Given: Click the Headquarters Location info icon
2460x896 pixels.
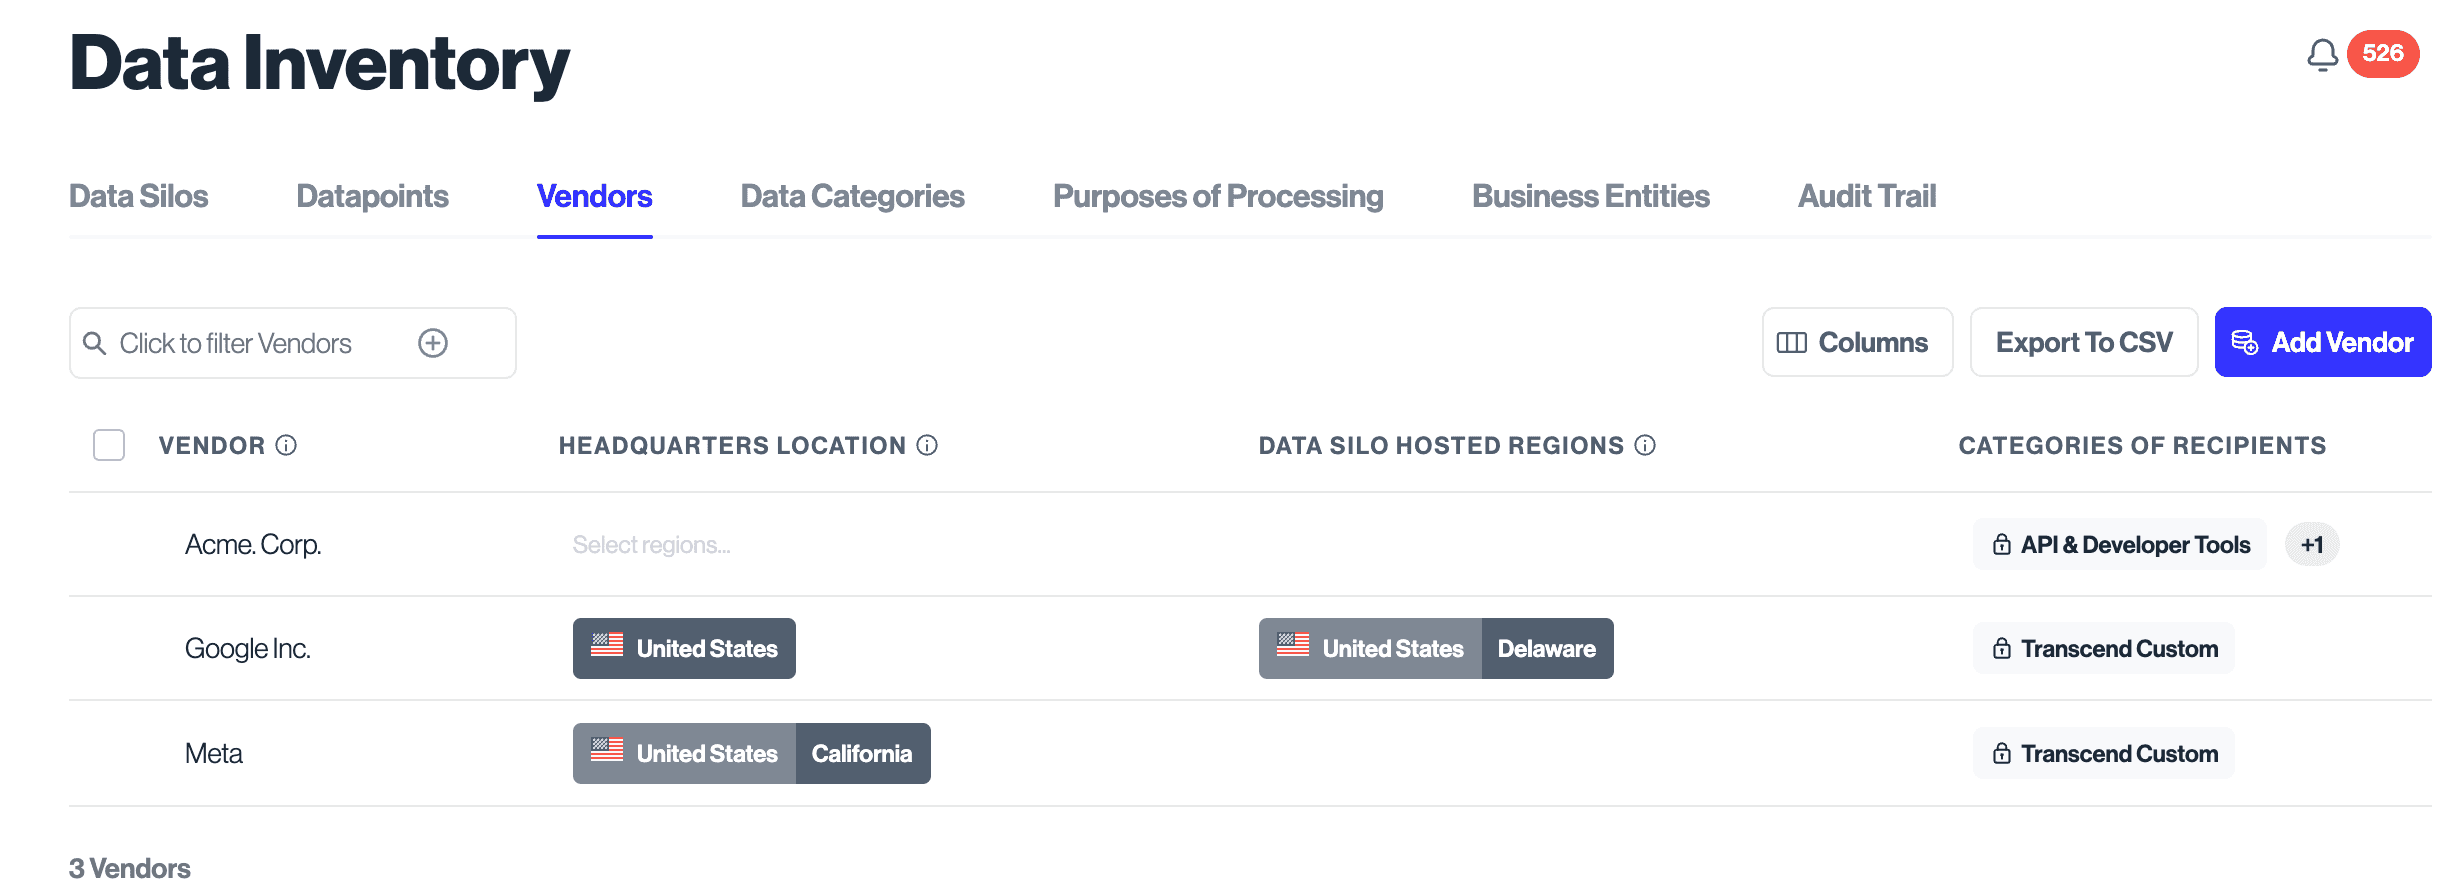Looking at the screenshot, I should pyautogui.click(x=927, y=445).
